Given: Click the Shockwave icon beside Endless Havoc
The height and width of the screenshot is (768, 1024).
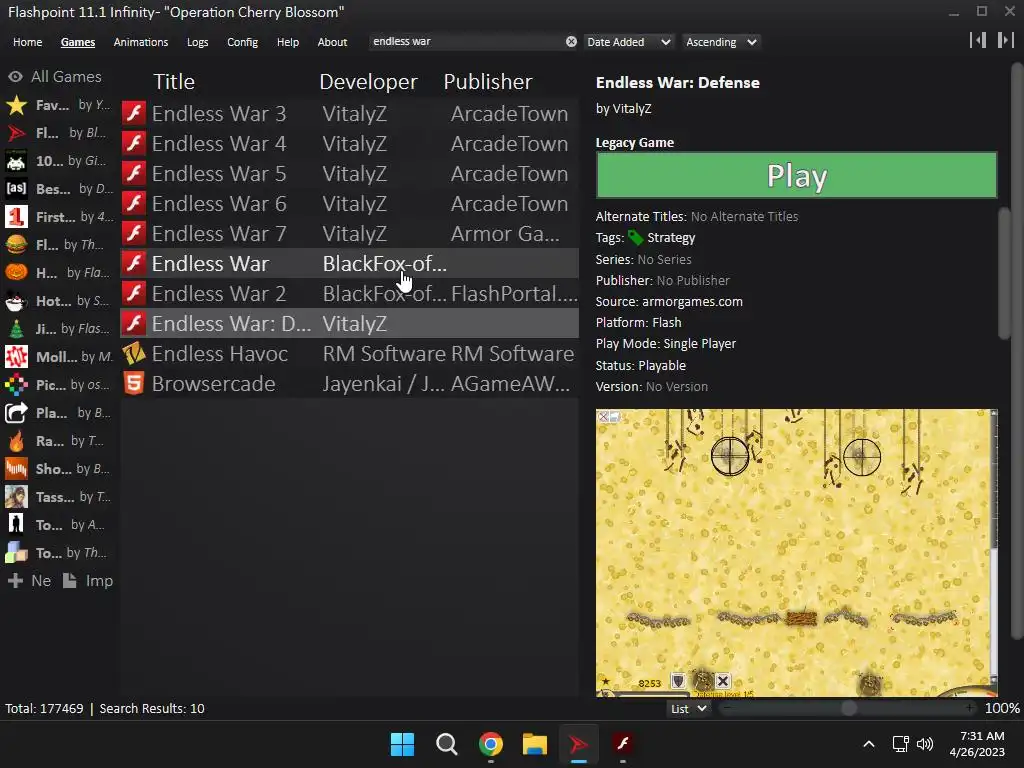Looking at the screenshot, I should pyautogui.click(x=134, y=353).
